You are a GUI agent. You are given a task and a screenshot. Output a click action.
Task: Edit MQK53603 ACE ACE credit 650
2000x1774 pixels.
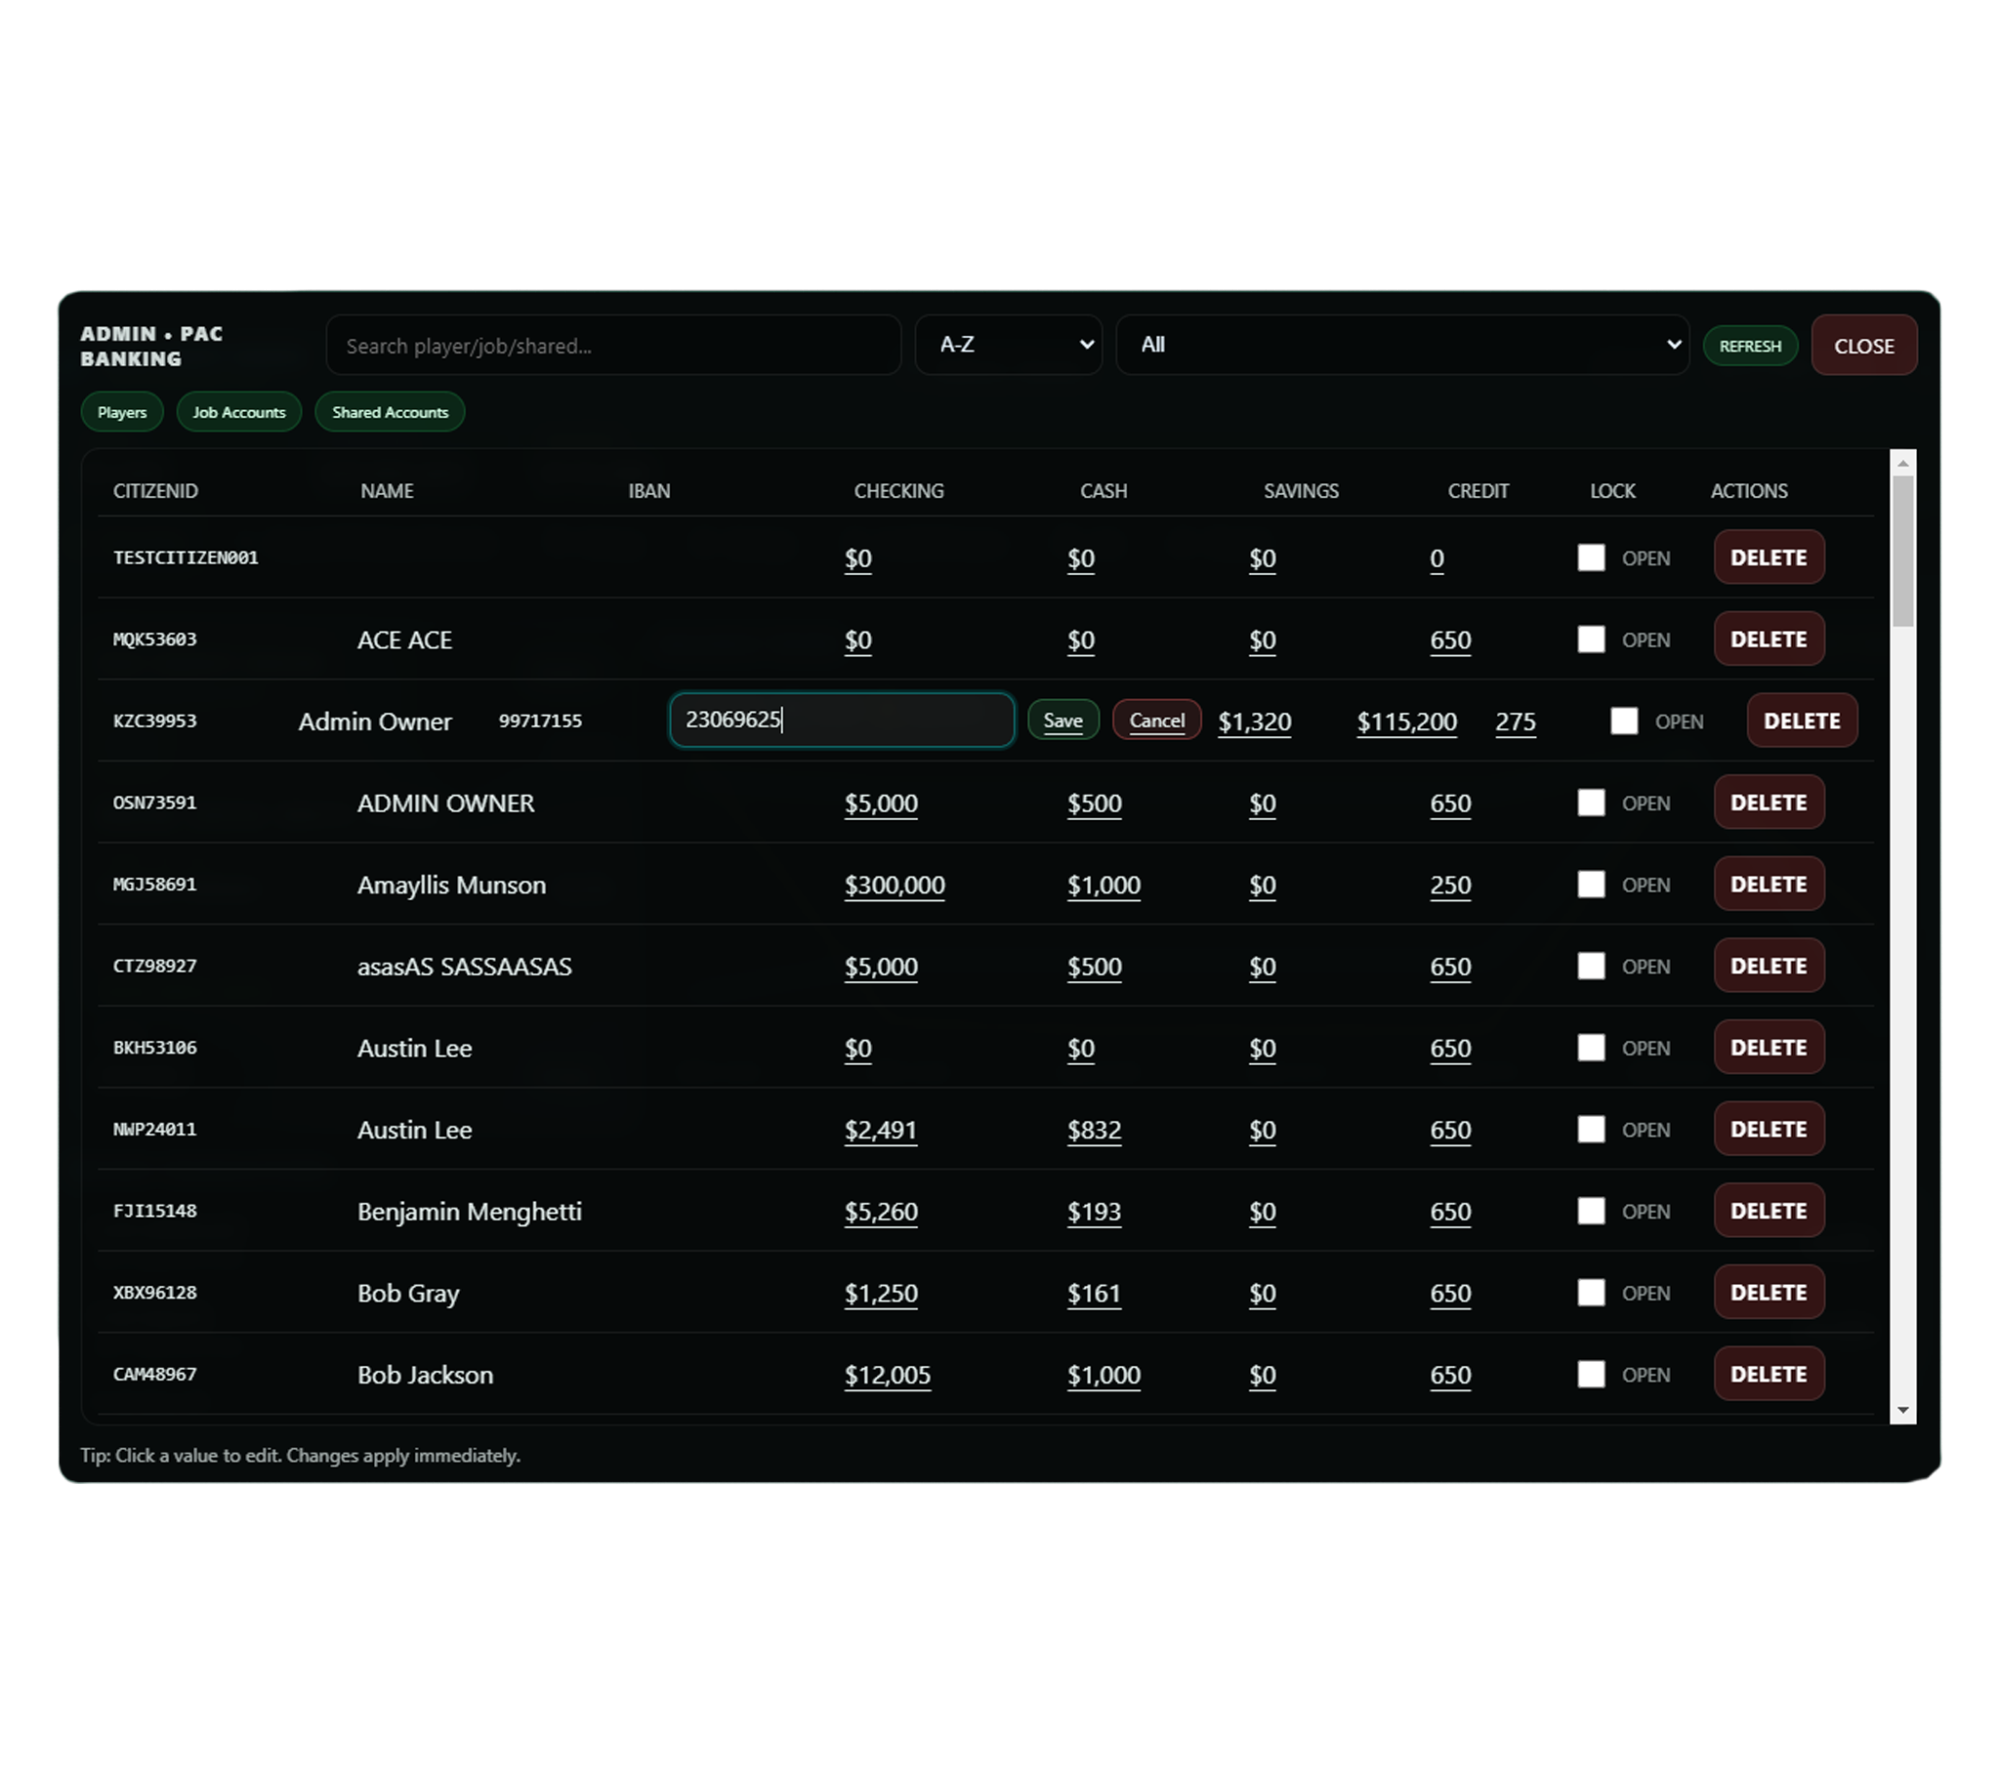point(1450,640)
